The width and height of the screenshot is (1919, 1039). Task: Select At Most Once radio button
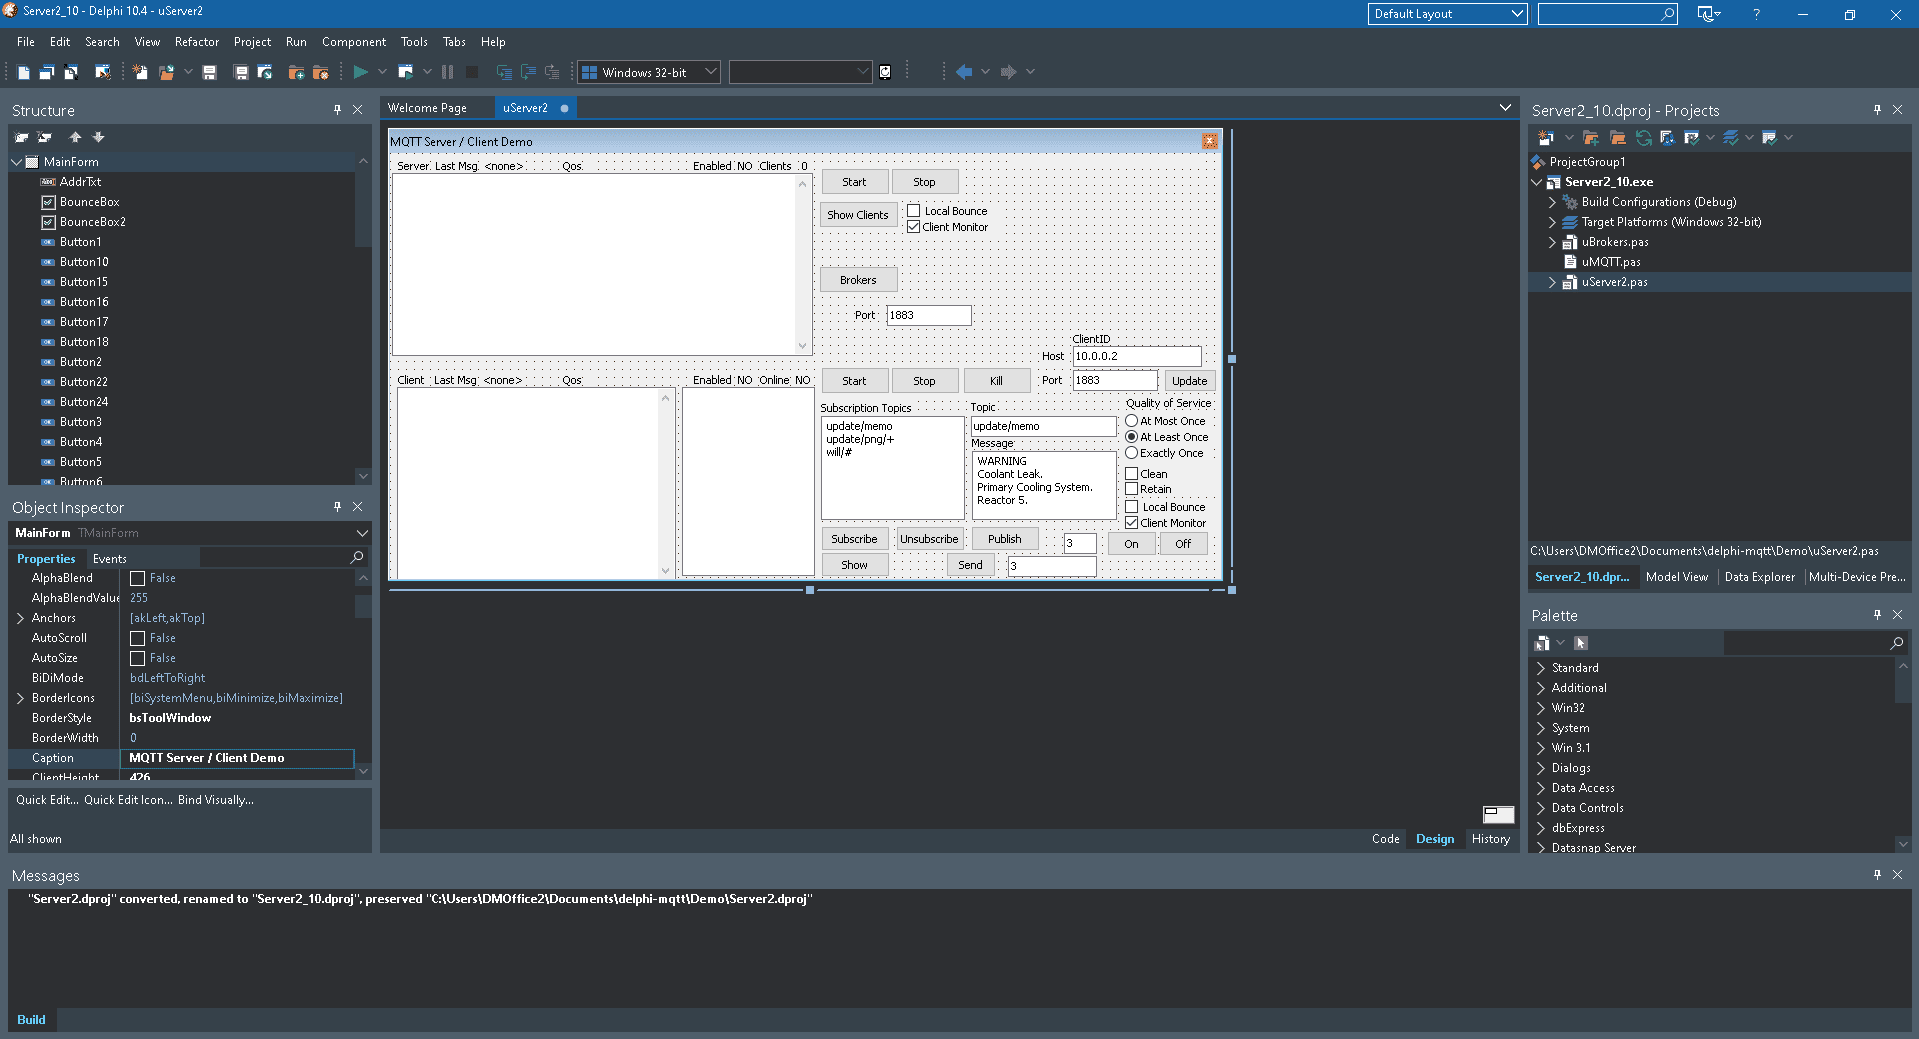pyautogui.click(x=1132, y=421)
